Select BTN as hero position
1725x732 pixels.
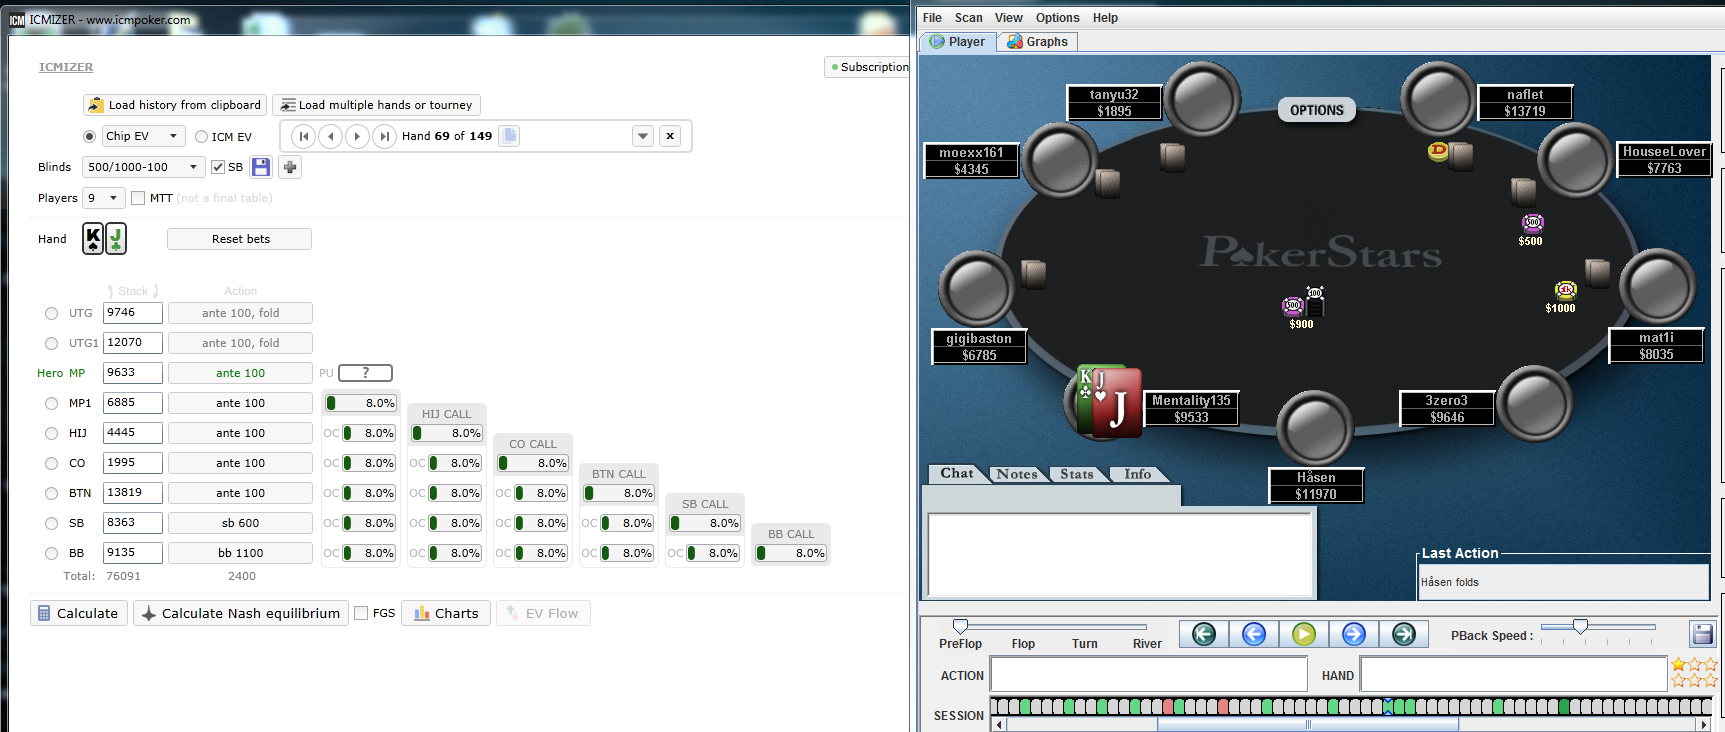pos(51,493)
